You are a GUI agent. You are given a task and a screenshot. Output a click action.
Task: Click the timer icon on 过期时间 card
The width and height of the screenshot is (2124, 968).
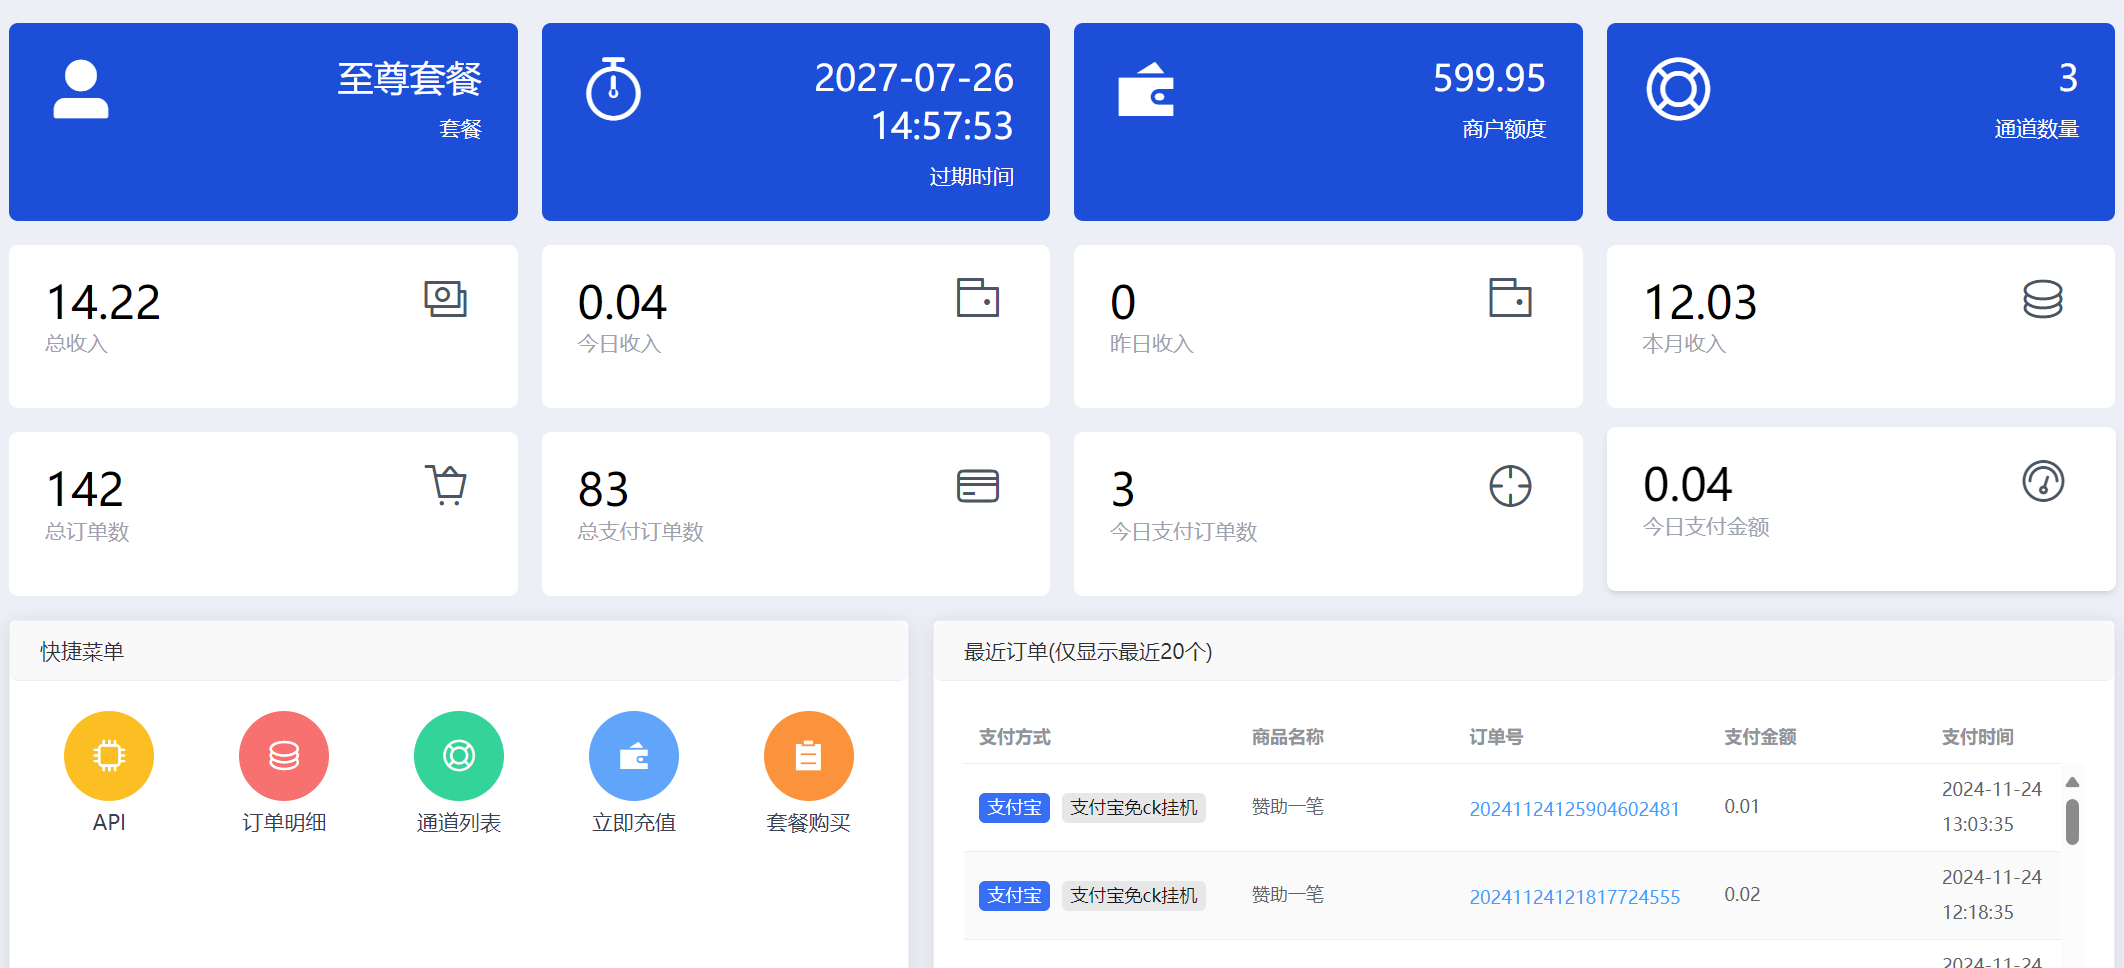tap(612, 88)
